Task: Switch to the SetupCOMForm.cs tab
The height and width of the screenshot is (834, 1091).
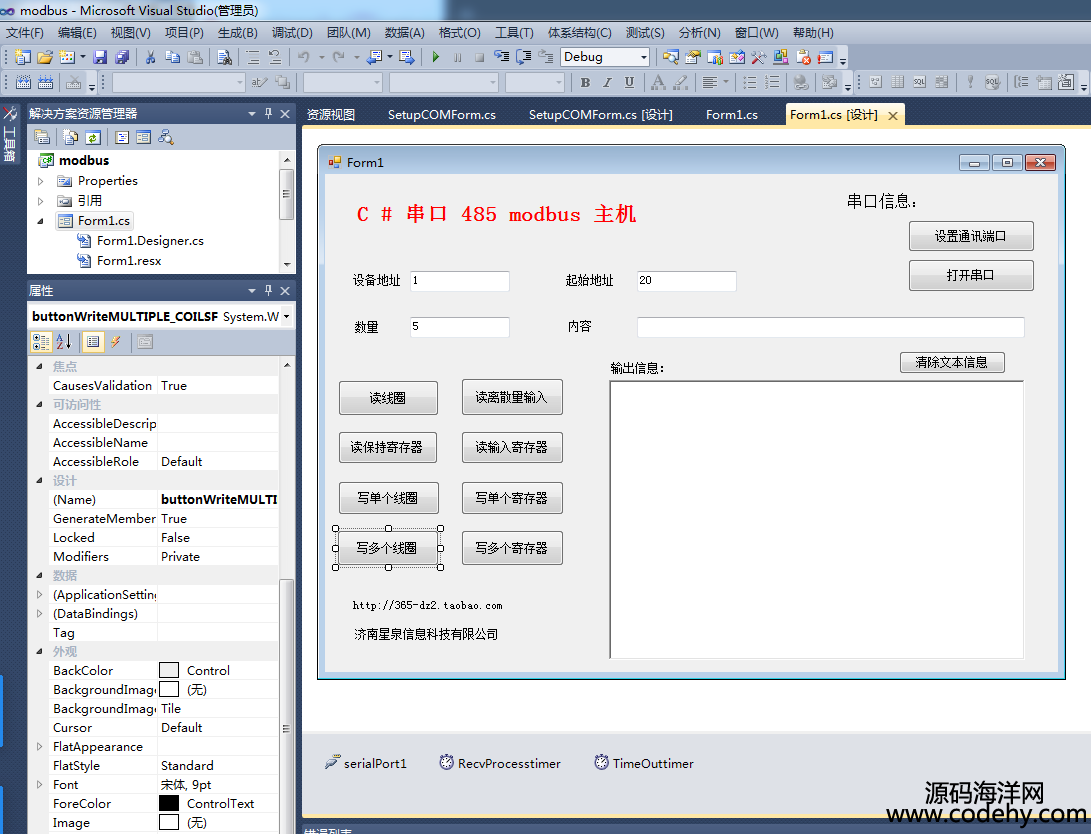Action: click(x=441, y=115)
